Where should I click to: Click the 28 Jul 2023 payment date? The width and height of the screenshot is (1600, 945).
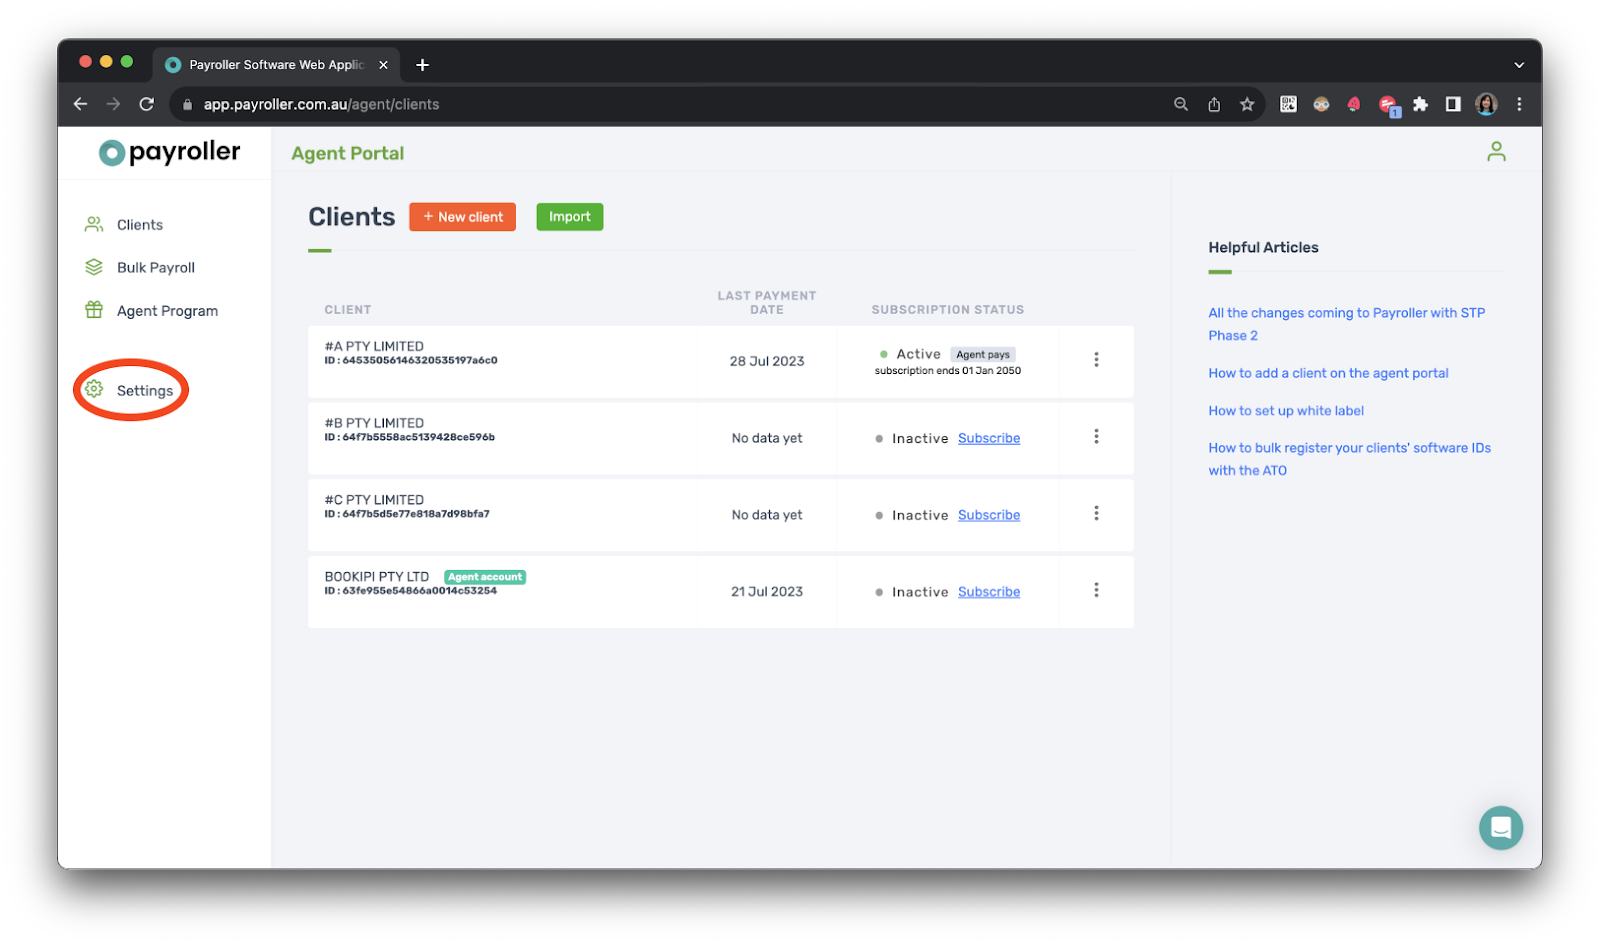pyautogui.click(x=767, y=362)
